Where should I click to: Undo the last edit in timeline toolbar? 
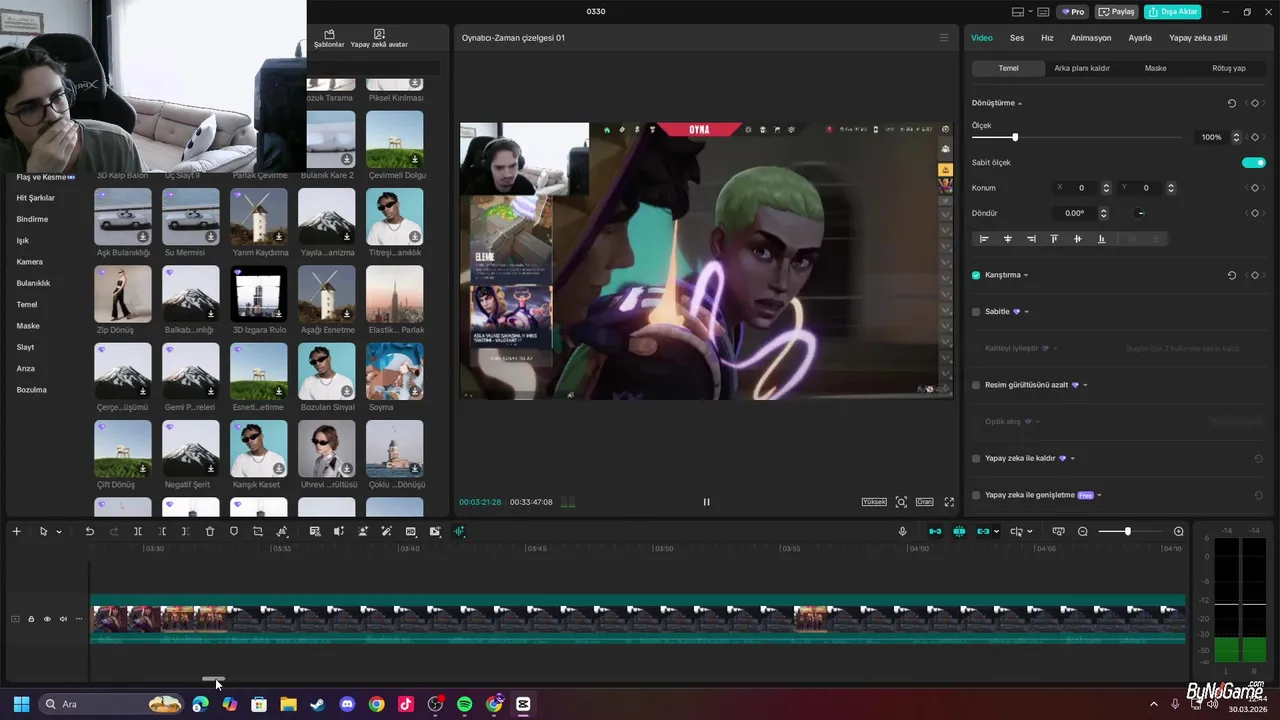click(x=89, y=531)
